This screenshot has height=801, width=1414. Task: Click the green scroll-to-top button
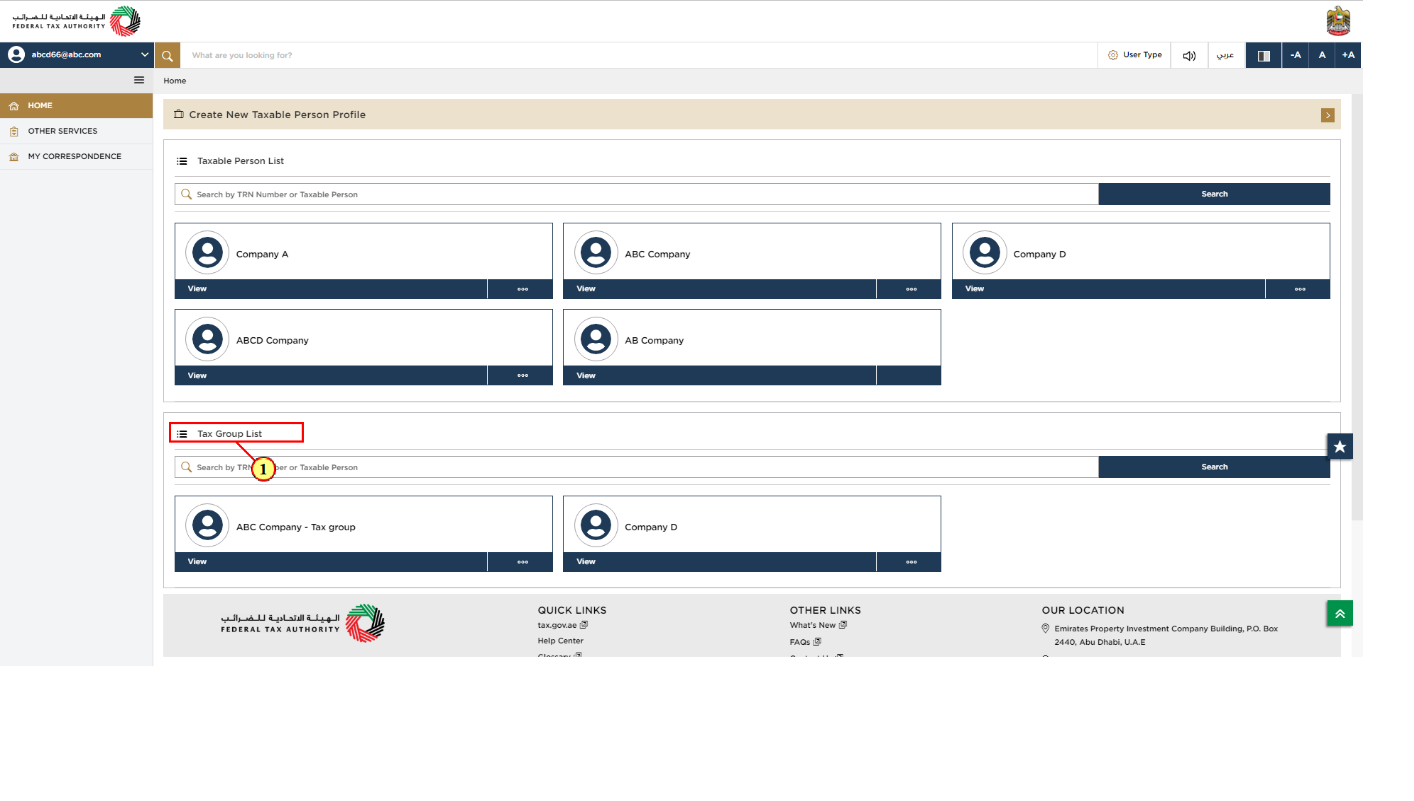[1340, 613]
